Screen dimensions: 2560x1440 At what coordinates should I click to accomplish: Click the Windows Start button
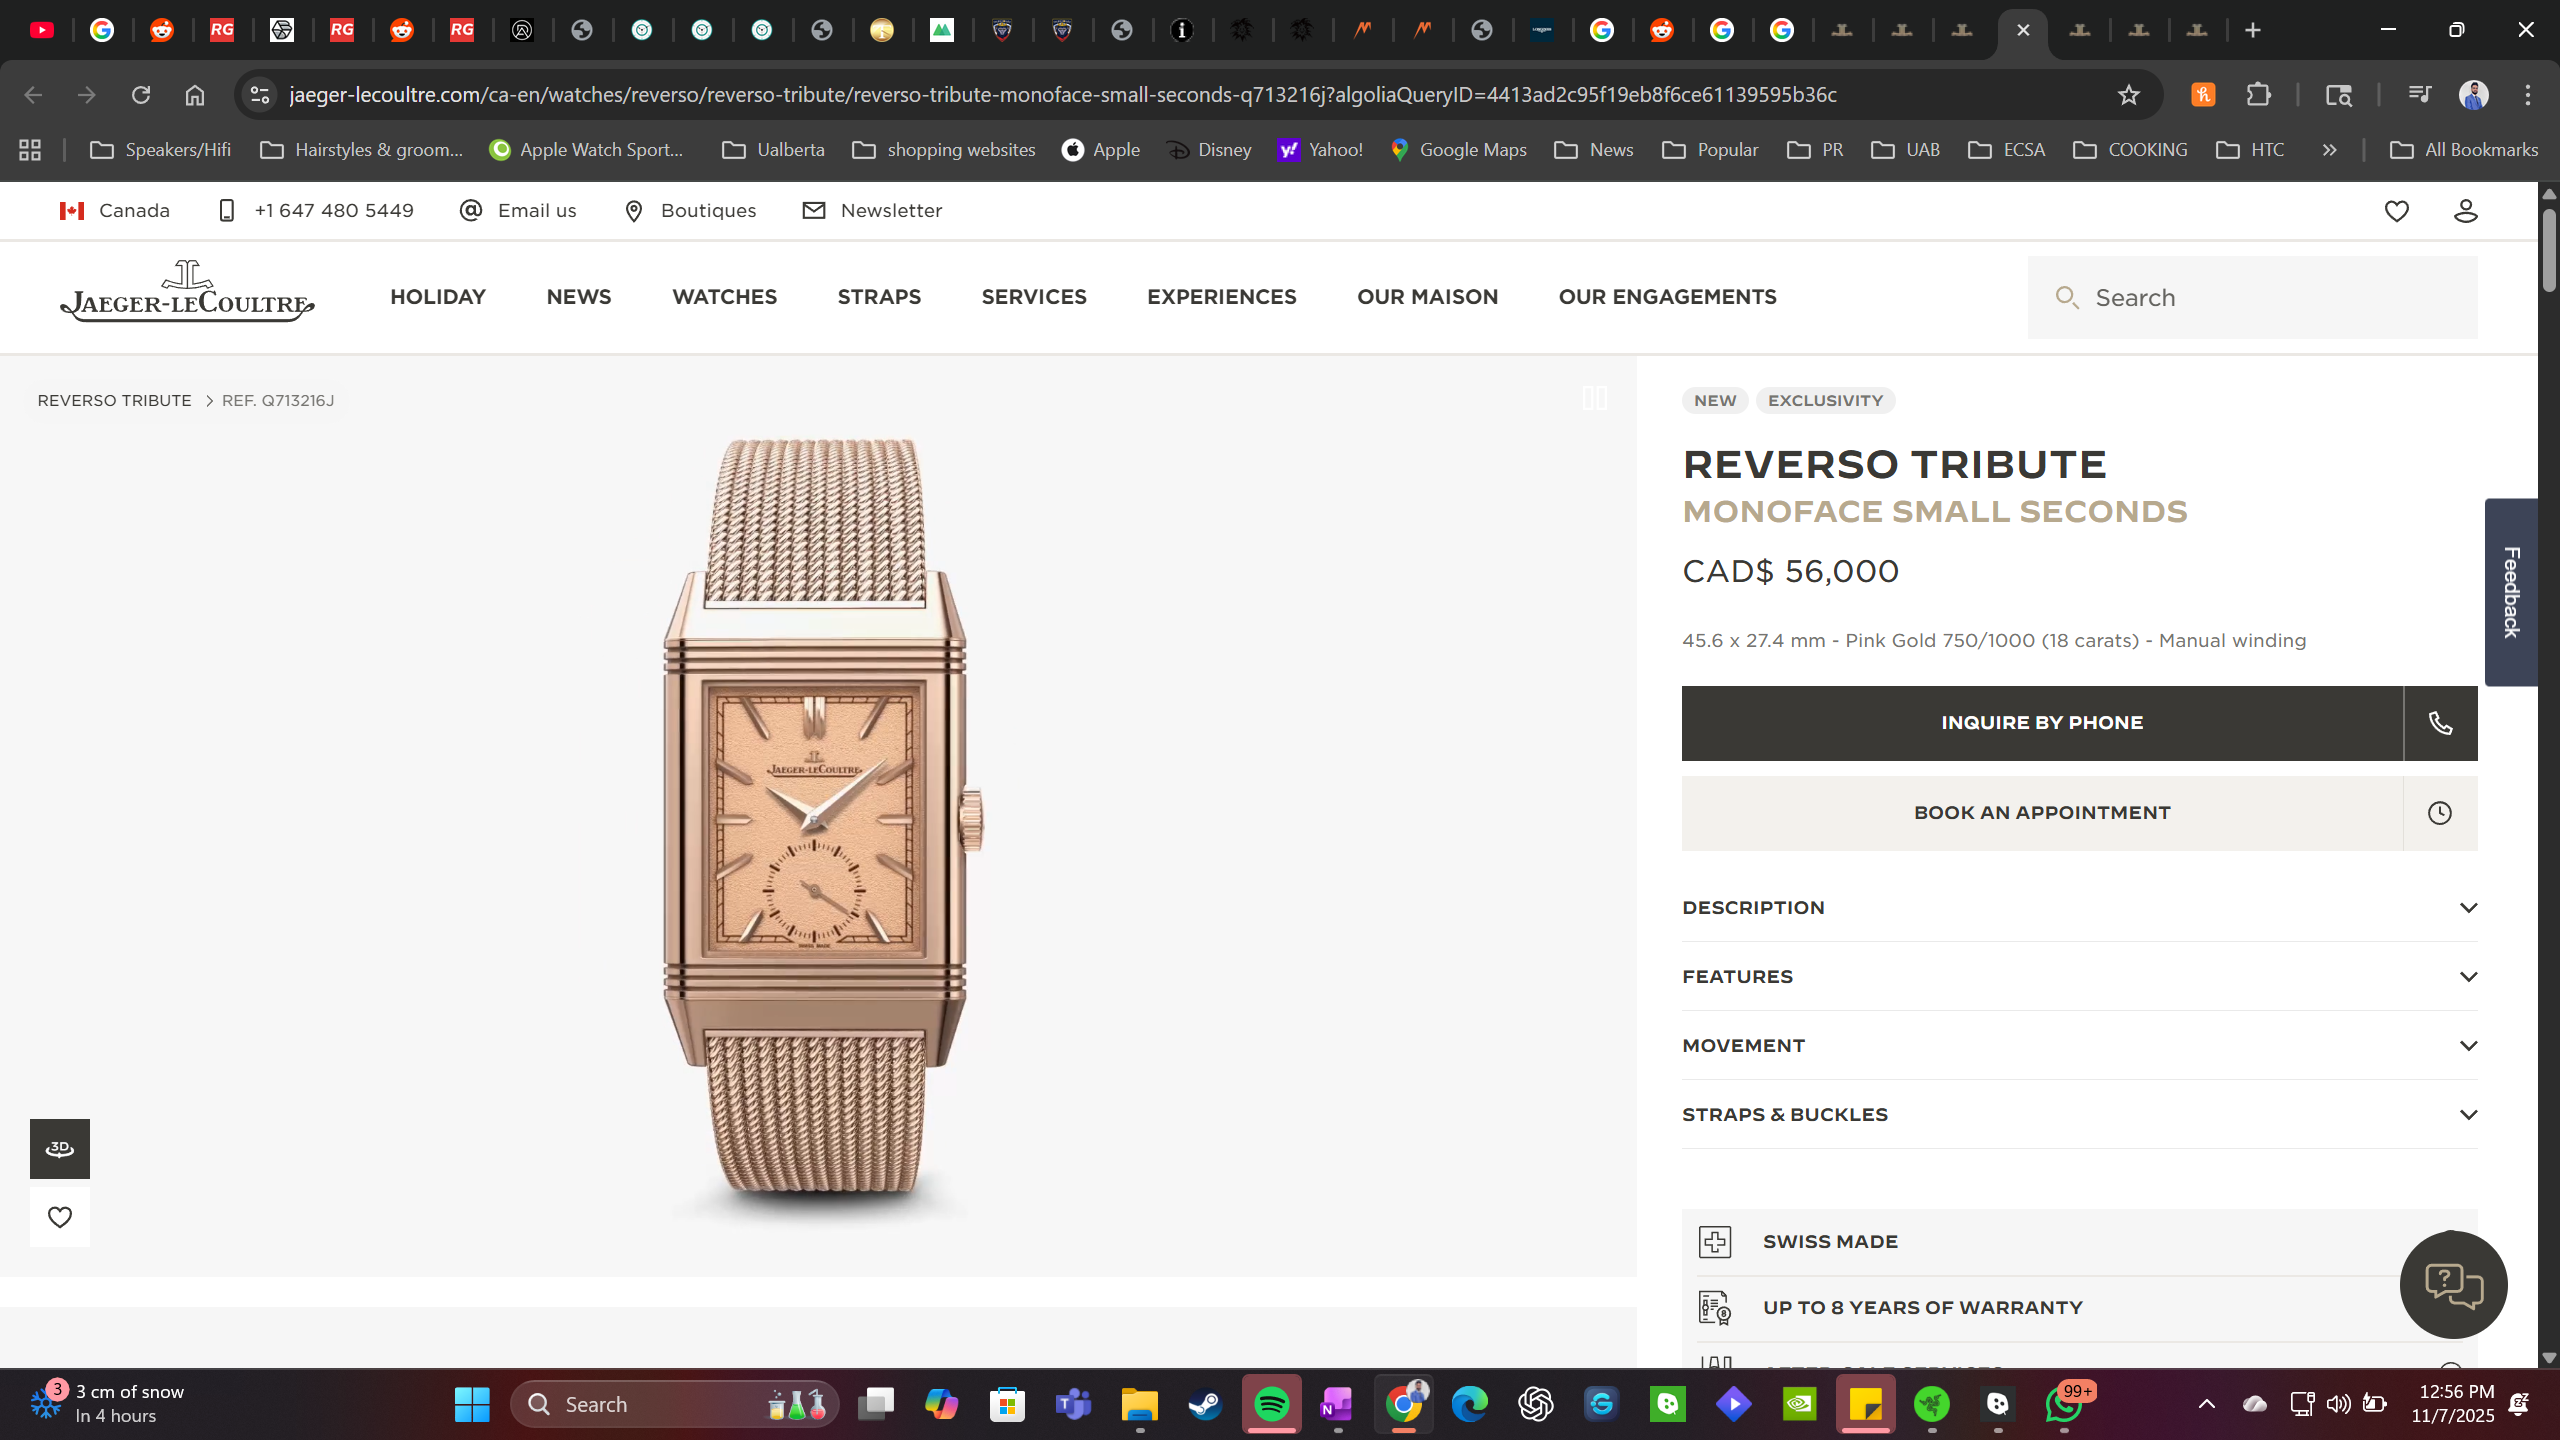472,1404
